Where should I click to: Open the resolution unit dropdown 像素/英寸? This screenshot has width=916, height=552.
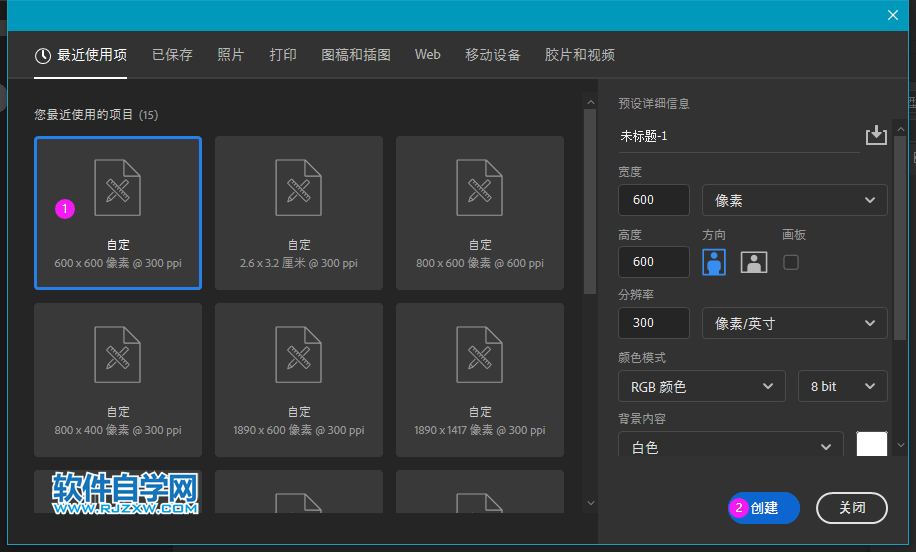click(794, 323)
